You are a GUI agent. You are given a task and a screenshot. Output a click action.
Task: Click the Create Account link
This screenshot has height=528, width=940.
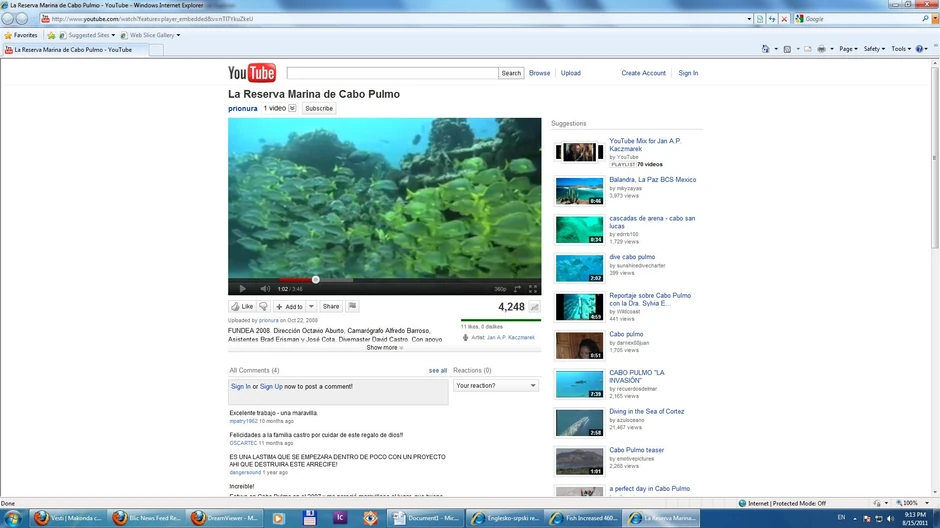pos(643,73)
